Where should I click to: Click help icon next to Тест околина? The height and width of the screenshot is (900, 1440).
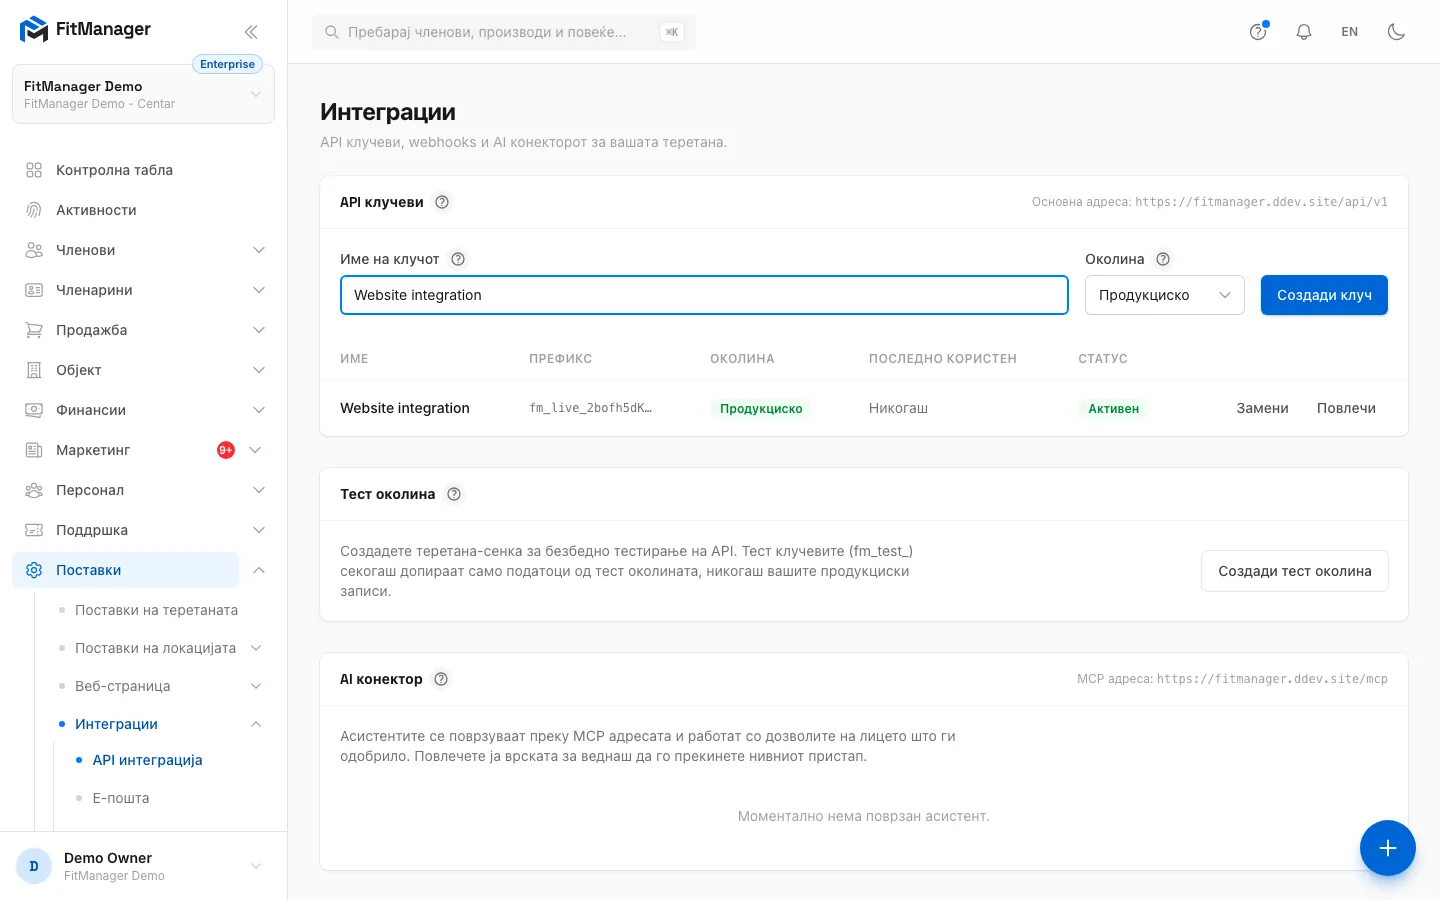tap(454, 494)
